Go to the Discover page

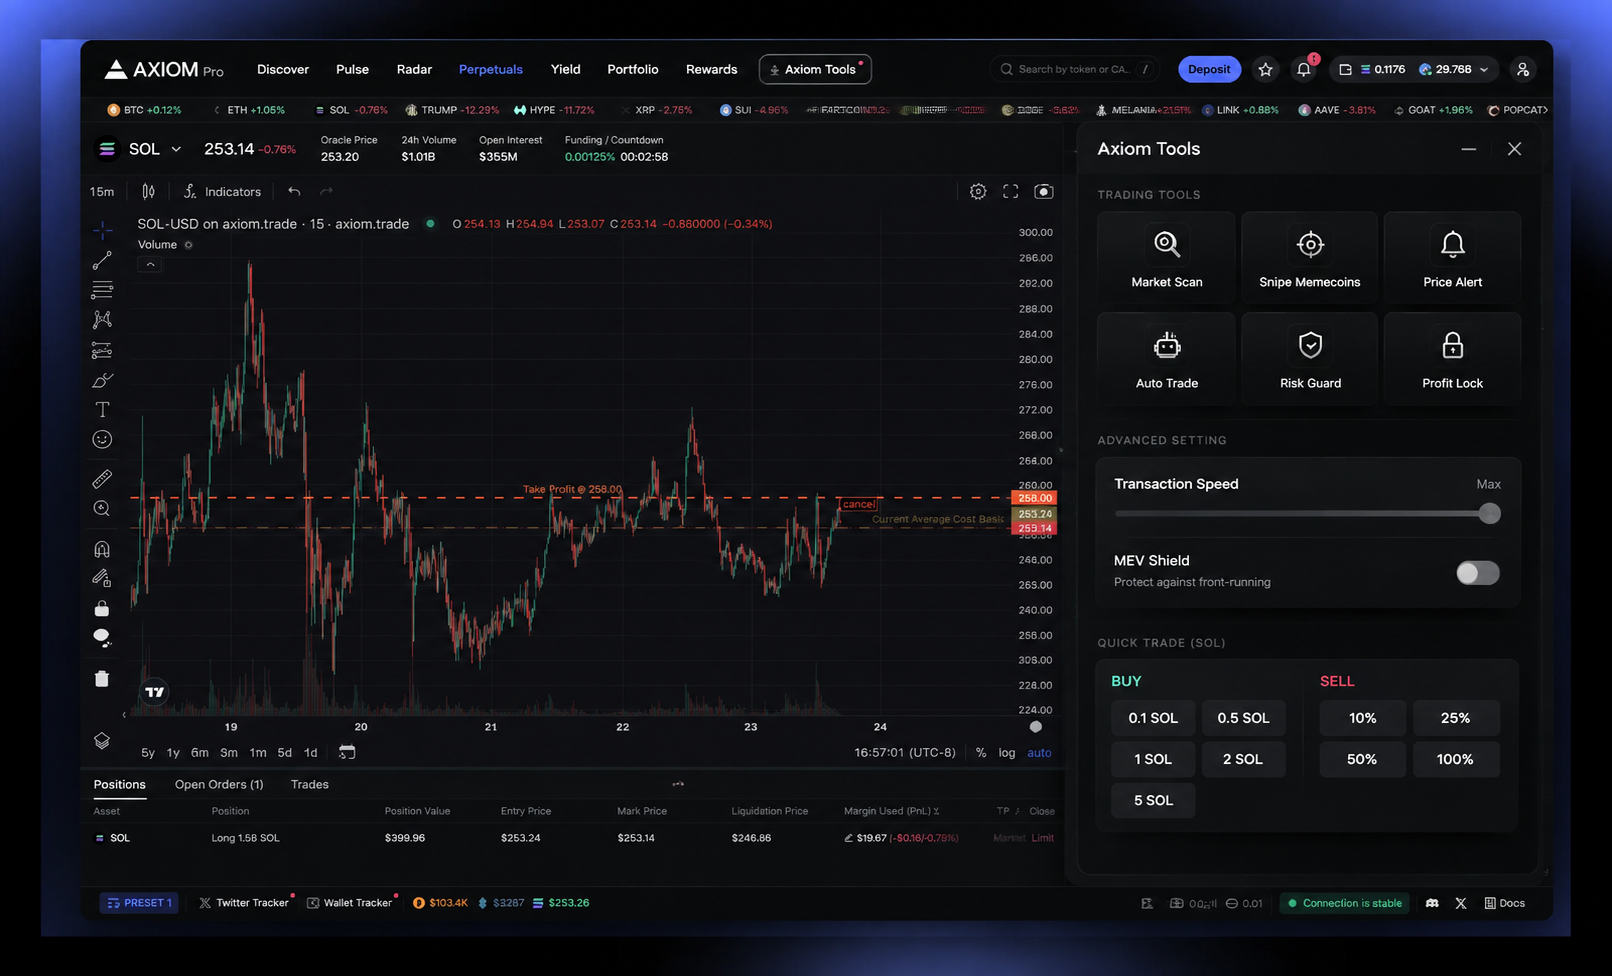(x=283, y=69)
